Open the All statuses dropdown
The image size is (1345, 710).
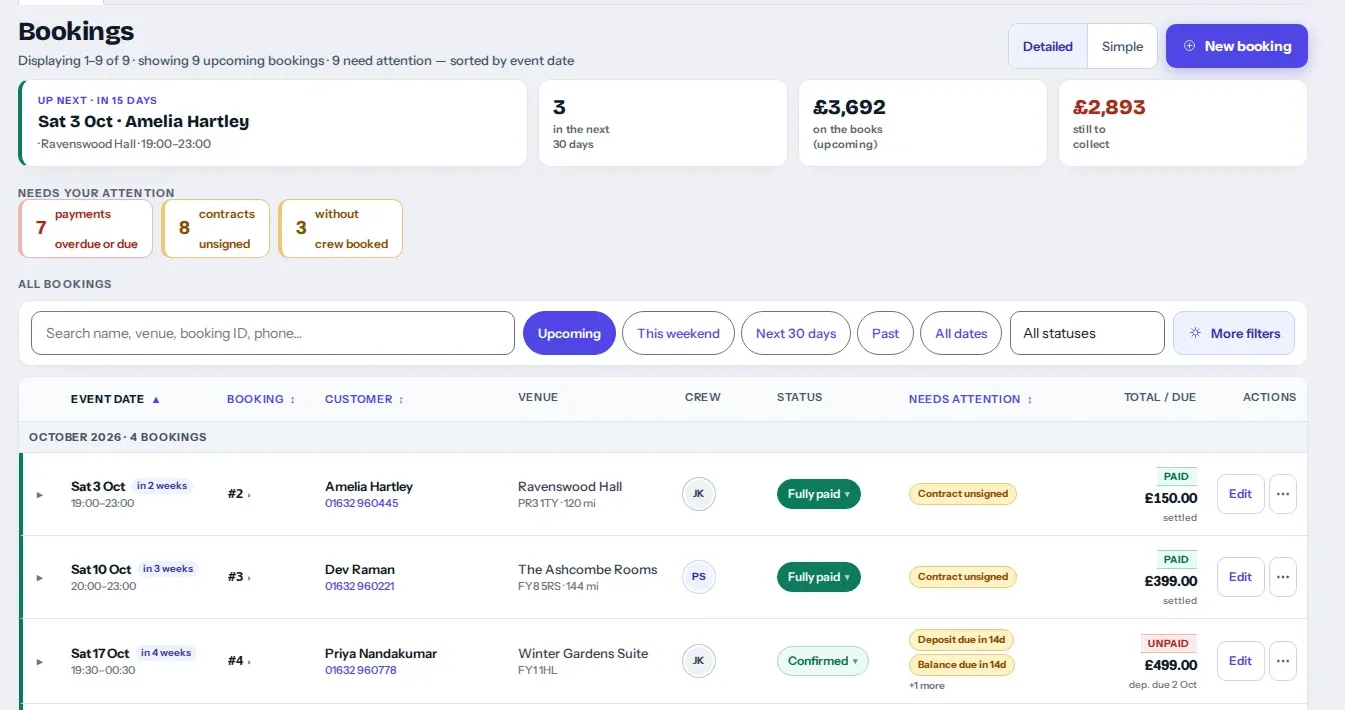[x=1087, y=333]
